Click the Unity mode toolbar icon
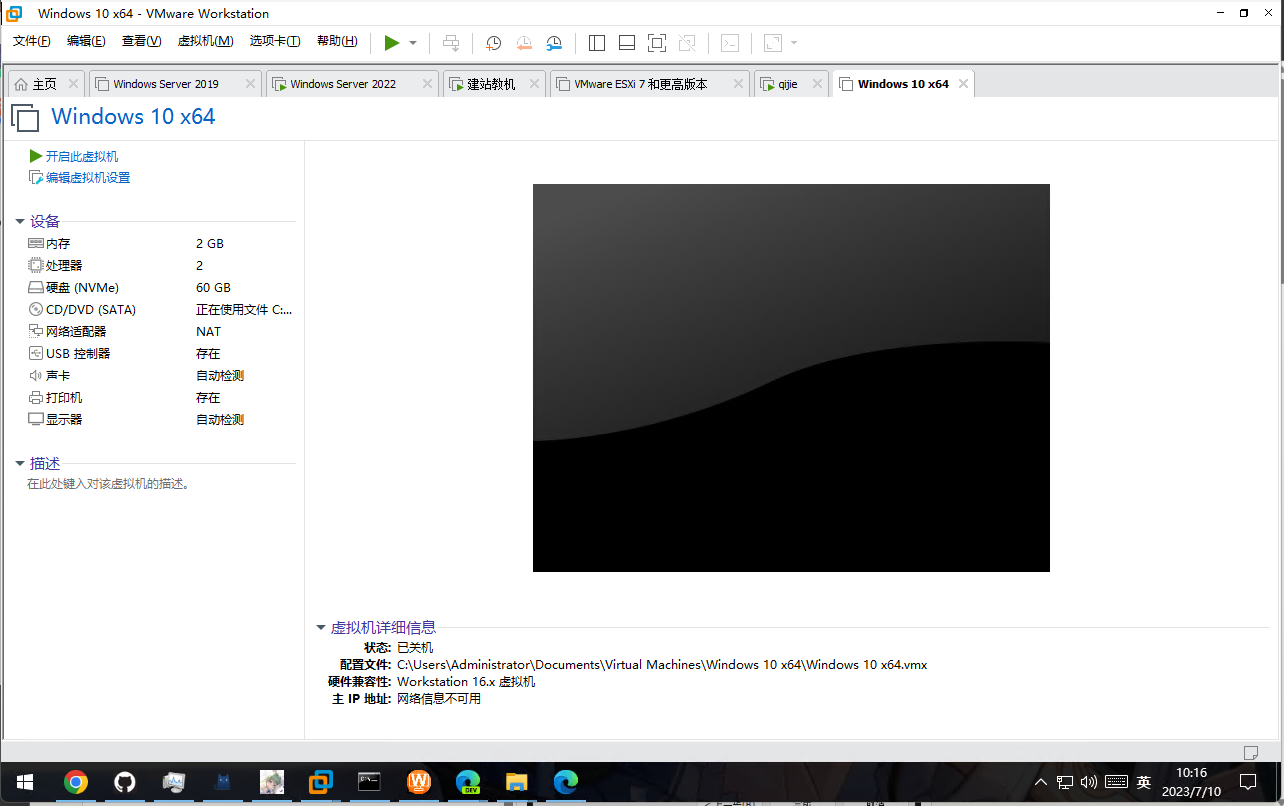 coord(687,43)
